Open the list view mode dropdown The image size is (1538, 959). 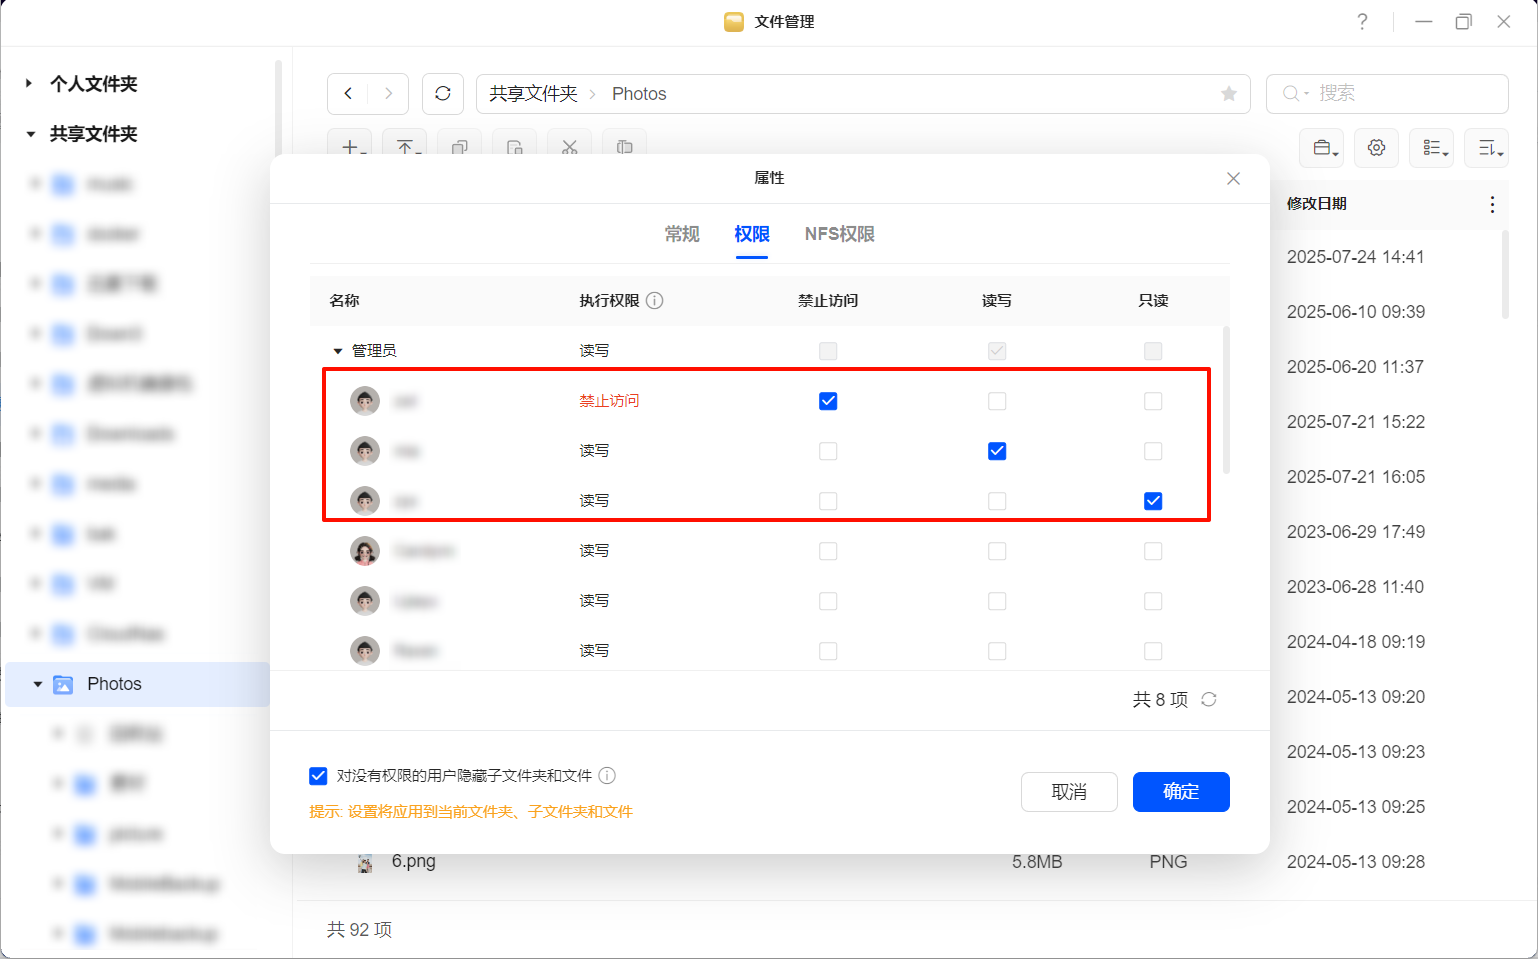[1431, 148]
